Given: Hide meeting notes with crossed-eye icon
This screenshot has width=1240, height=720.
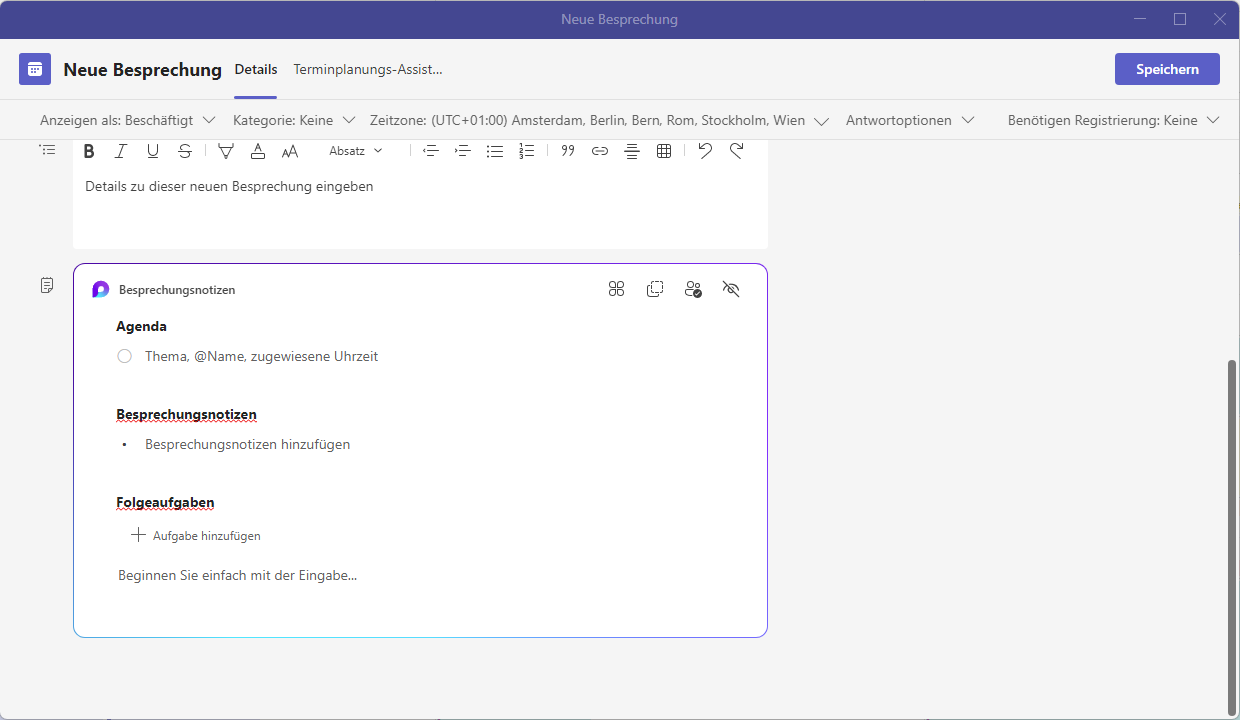Looking at the screenshot, I should click(x=731, y=289).
